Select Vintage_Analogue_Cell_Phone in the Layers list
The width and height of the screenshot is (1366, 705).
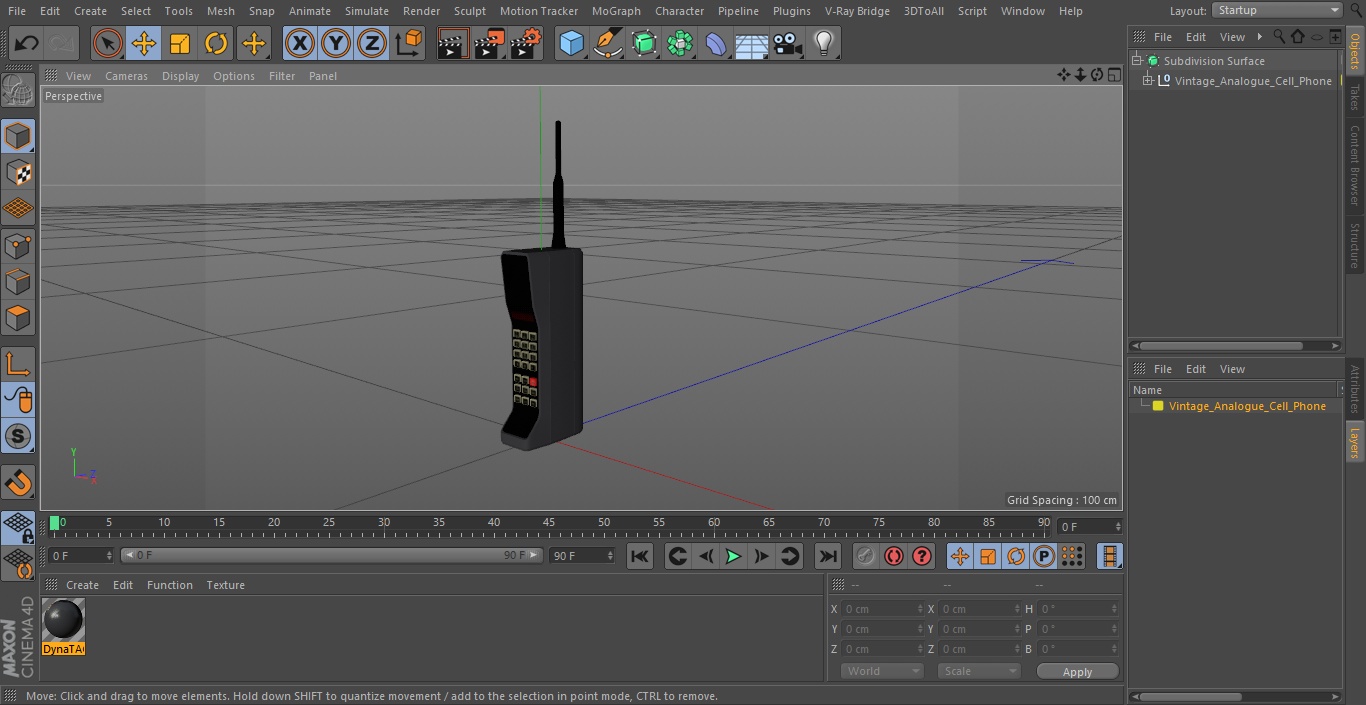(x=1247, y=406)
